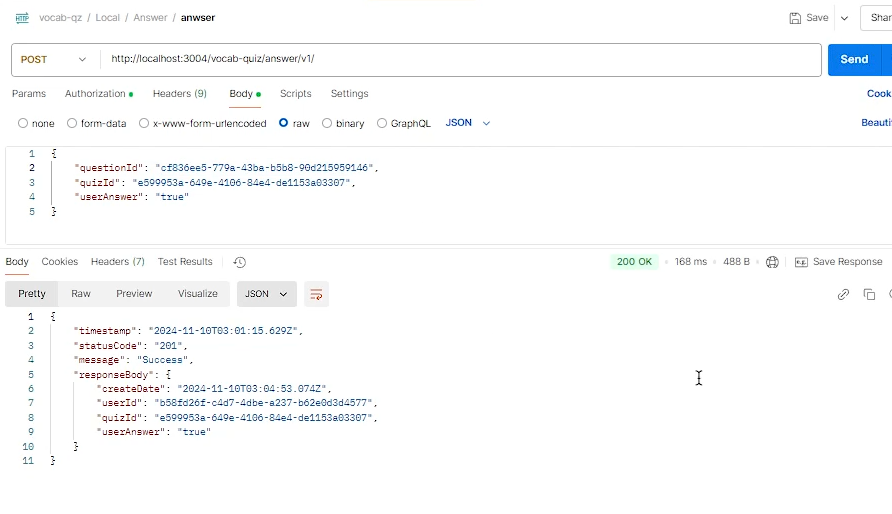Viewport: 892px width, 514px height.
Task: Expand the Save options arrow
Action: point(844,18)
